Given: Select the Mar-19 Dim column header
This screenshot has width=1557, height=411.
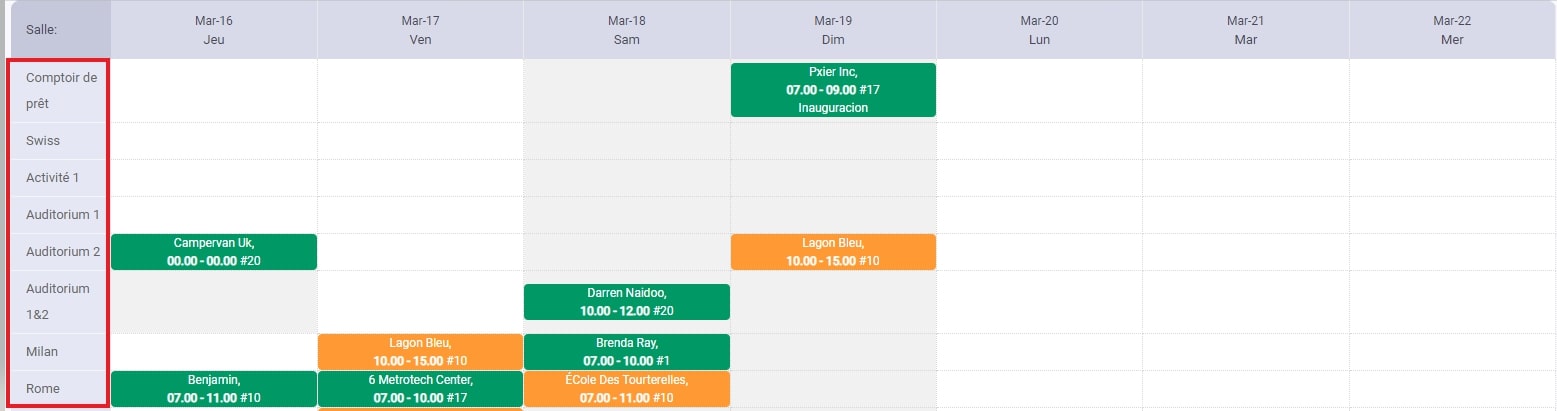Looking at the screenshot, I should (833, 30).
